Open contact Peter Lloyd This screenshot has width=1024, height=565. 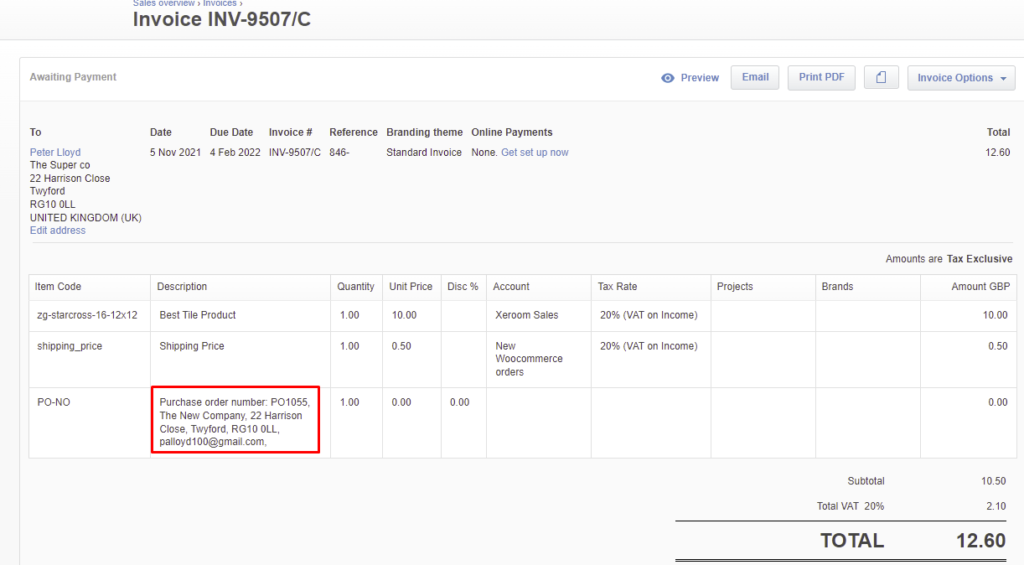[55, 152]
